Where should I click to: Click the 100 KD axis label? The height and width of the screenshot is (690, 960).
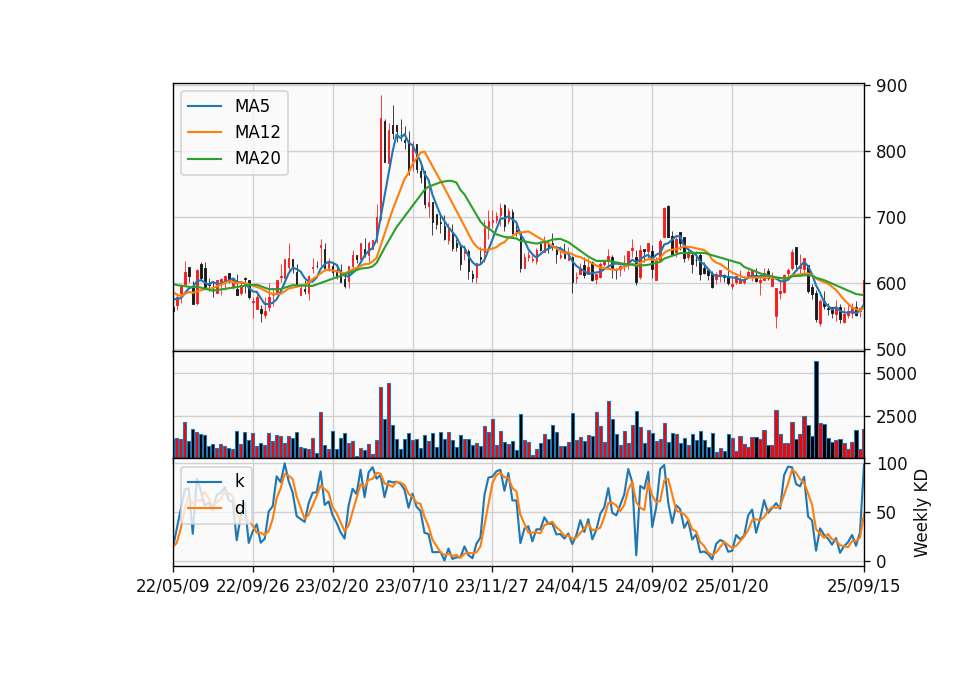tap(891, 464)
